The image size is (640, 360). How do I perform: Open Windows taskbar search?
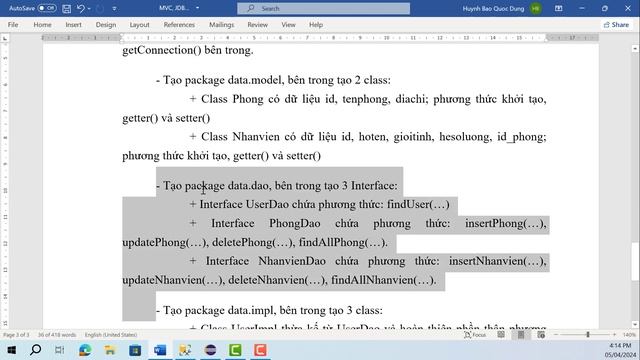pos(36,350)
